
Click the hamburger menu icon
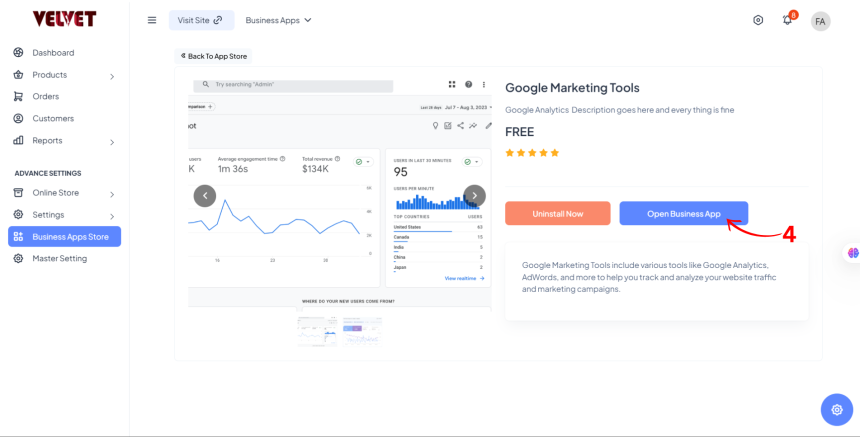pyautogui.click(x=152, y=20)
